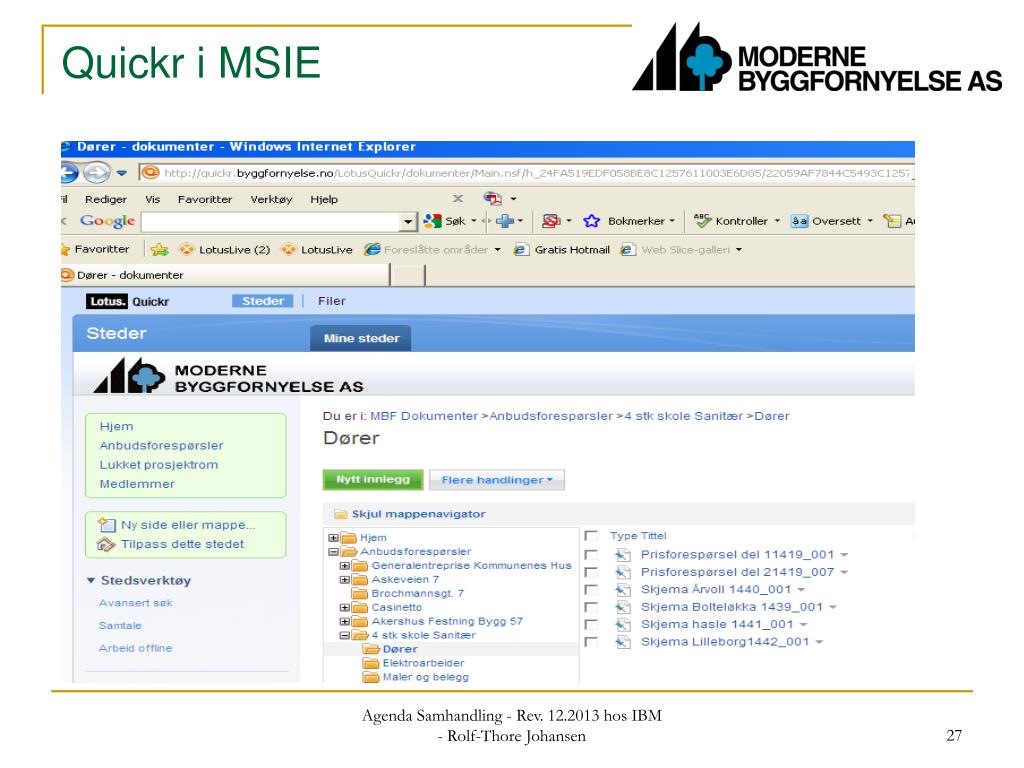
Task: Open the LotusLive (2) favorite
Action: 225,249
